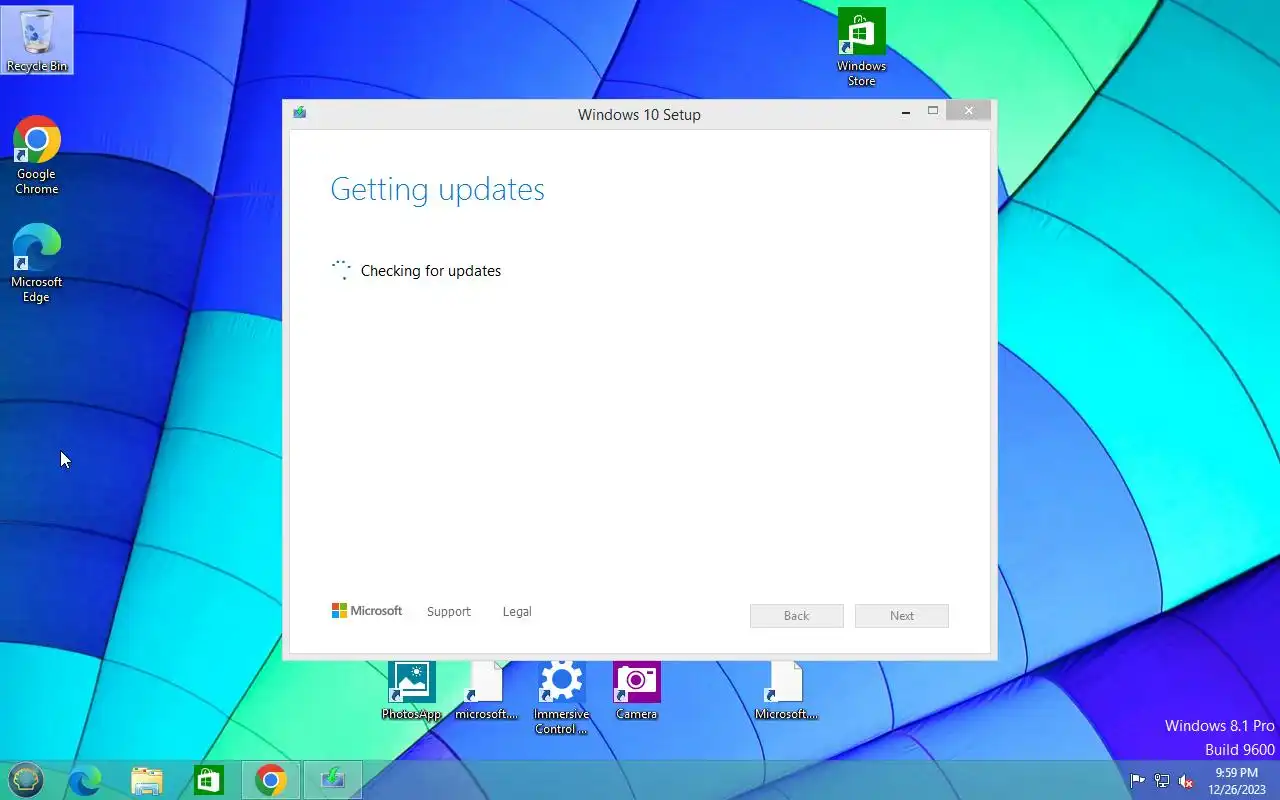Close the Windows 10 Setup window
1280x800 pixels.
point(968,111)
